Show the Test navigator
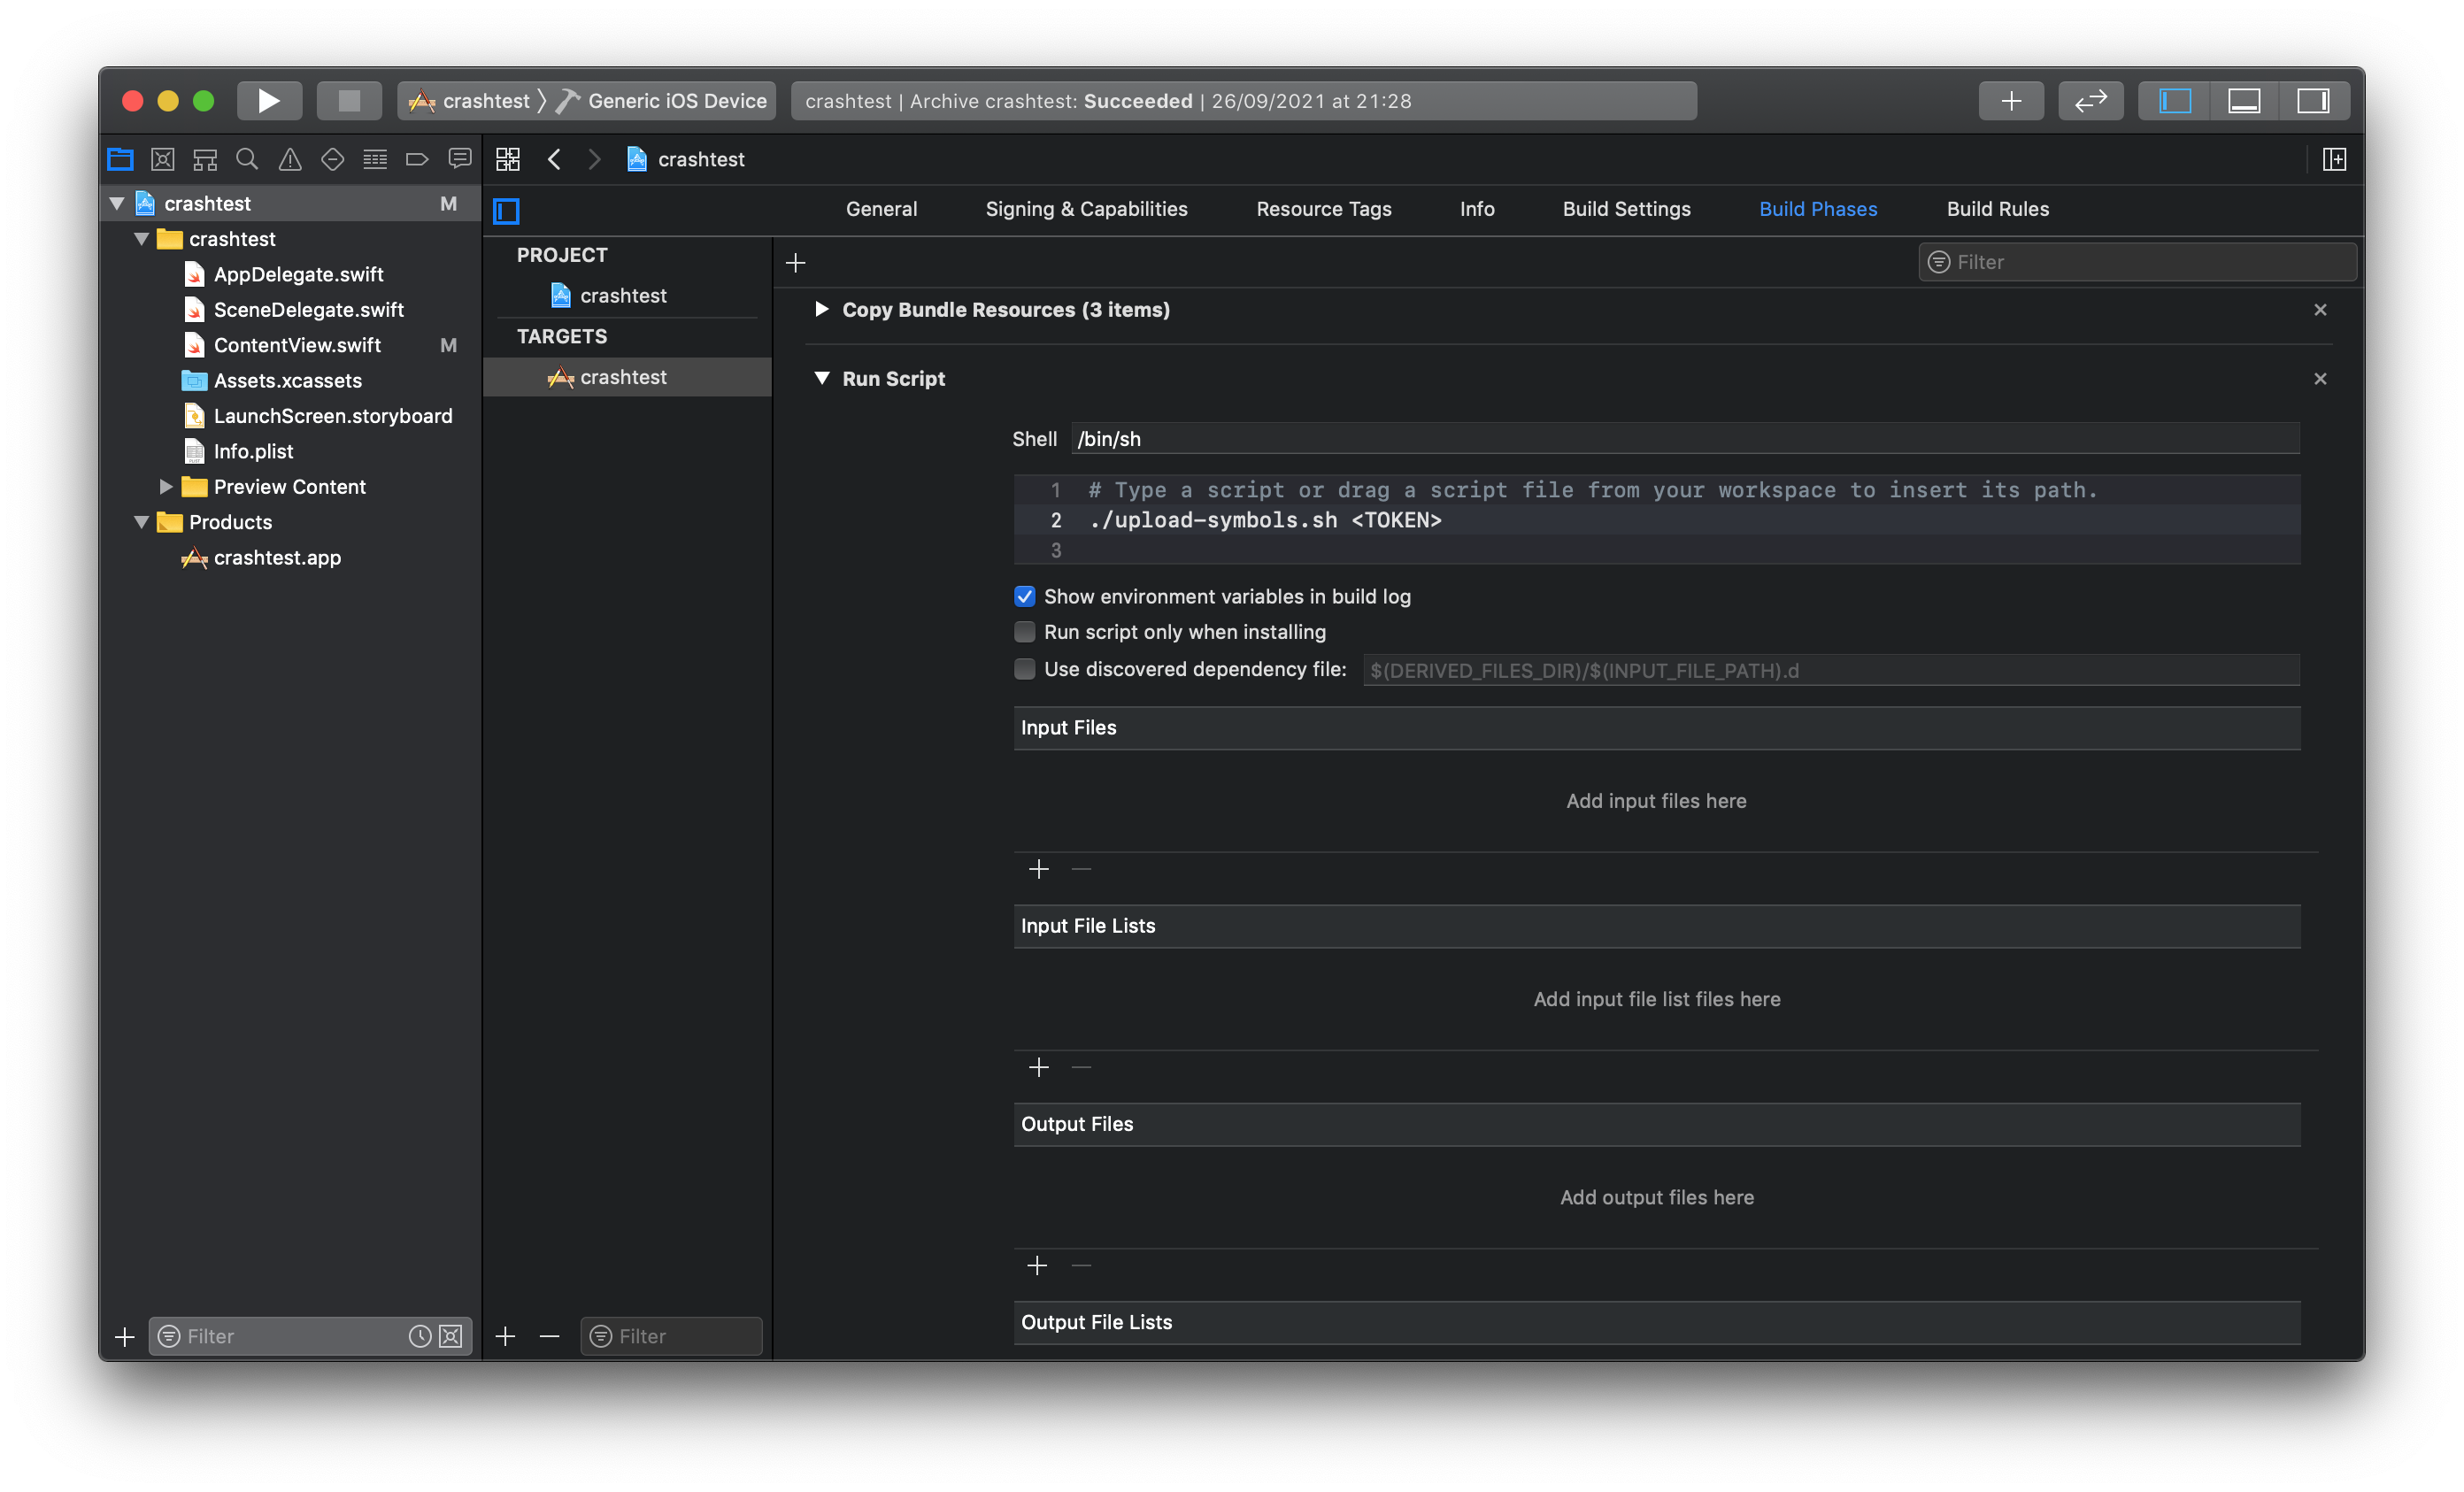2464x1492 pixels. pos(332,159)
